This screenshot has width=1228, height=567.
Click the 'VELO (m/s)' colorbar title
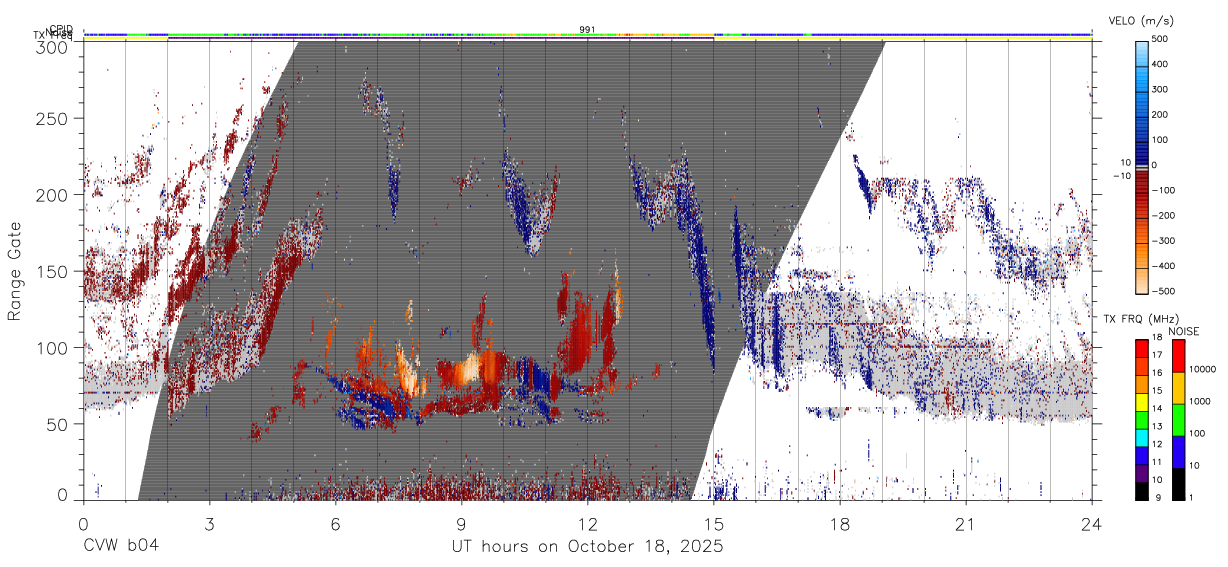(x=1141, y=20)
